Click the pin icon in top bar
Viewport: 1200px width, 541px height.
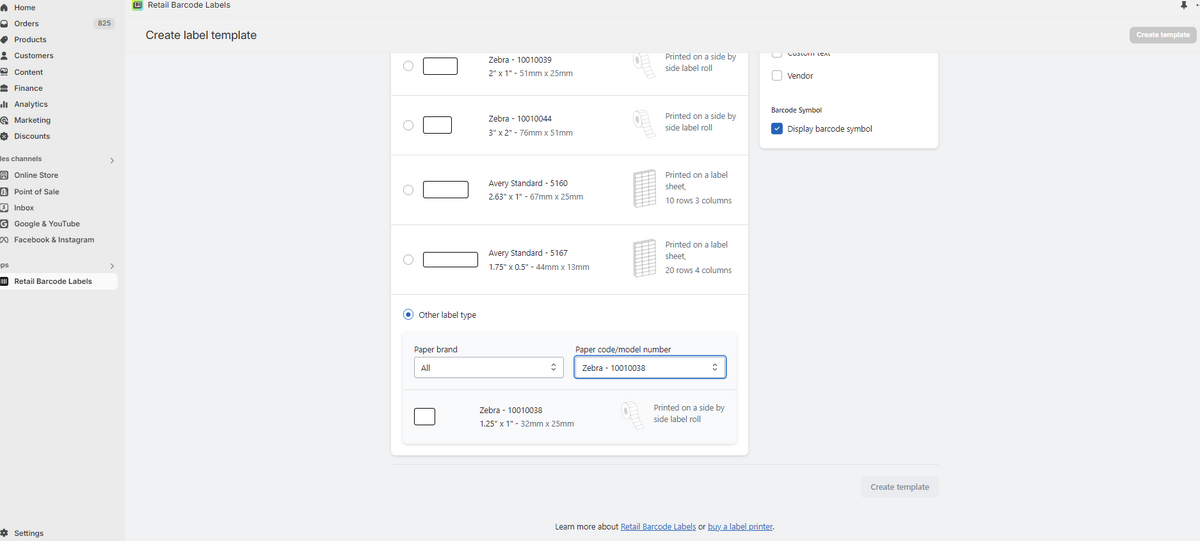point(1184,5)
